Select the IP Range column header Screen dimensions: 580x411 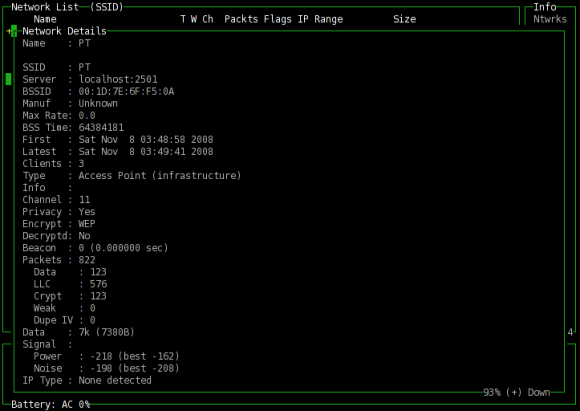pyautogui.click(x=320, y=19)
